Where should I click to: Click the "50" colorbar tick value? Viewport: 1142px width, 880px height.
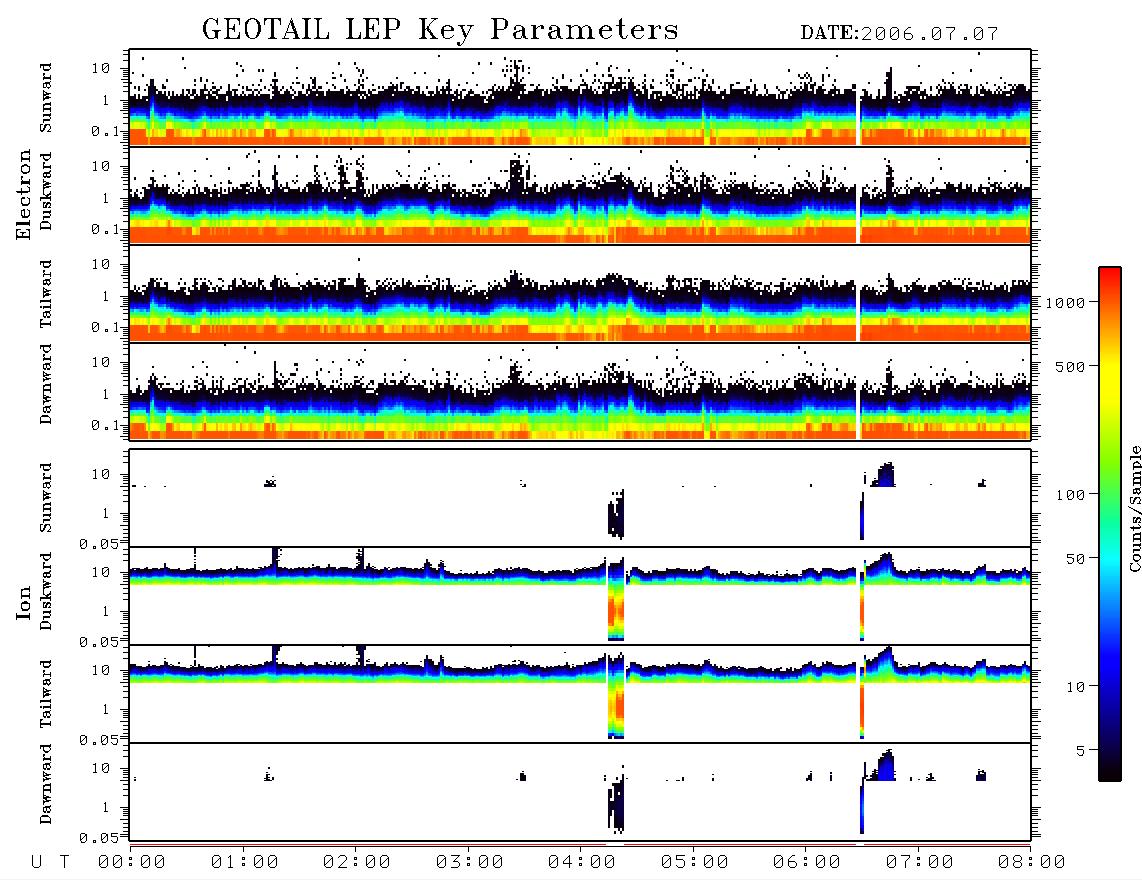pyautogui.click(x=1075, y=559)
